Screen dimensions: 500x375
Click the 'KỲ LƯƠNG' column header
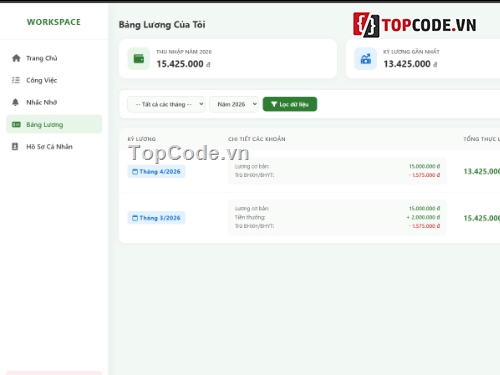(x=142, y=139)
